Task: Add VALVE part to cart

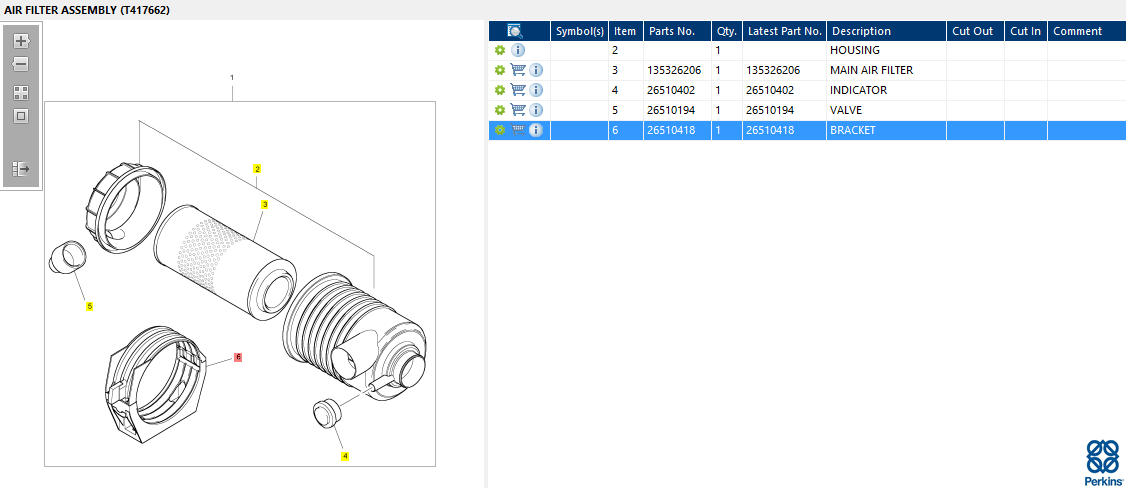Action: pyautogui.click(x=518, y=110)
